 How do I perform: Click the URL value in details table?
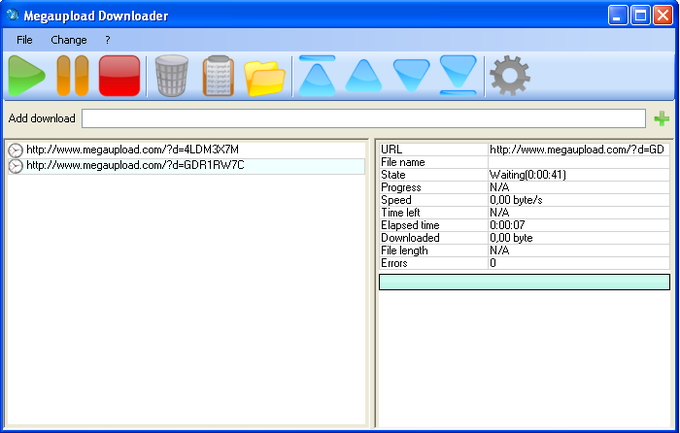[577, 150]
